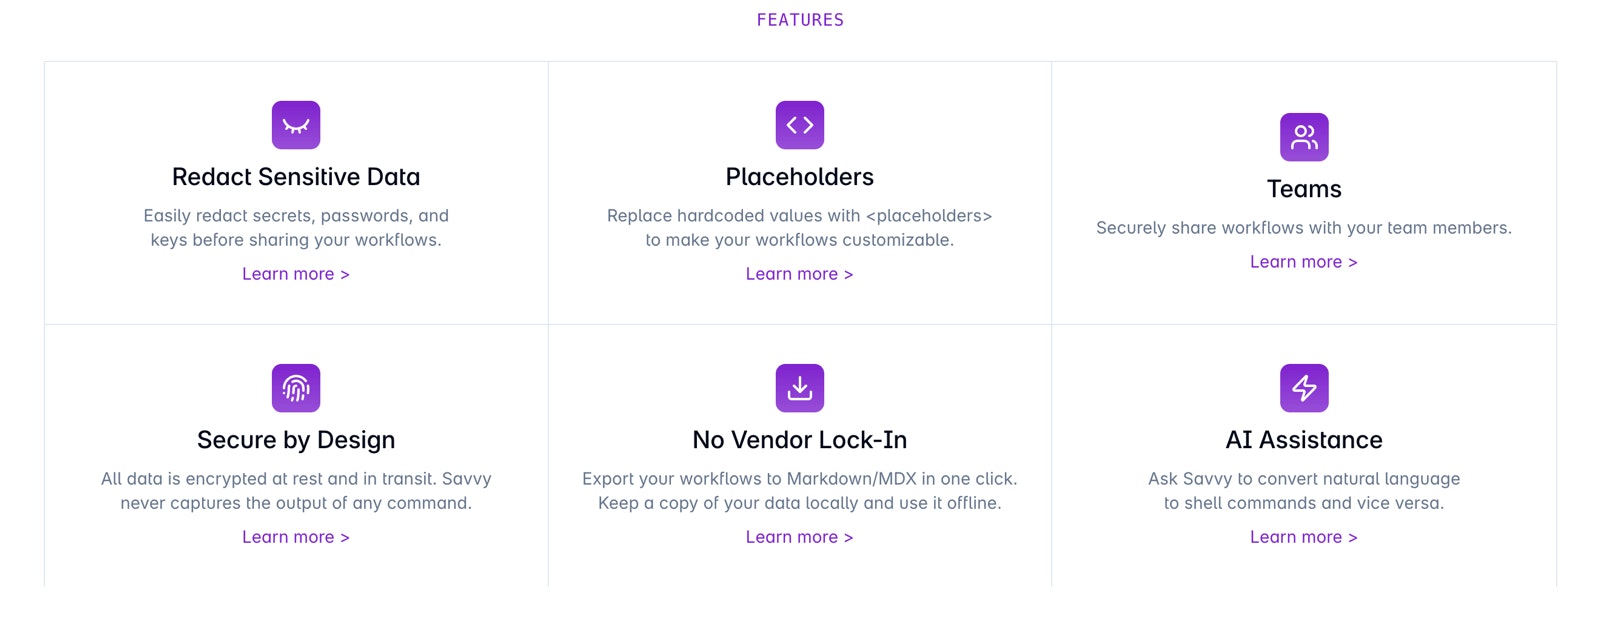Image resolution: width=1600 pixels, height=626 pixels.
Task: Select the No Vendor Lock-In heading
Action: tap(800, 440)
